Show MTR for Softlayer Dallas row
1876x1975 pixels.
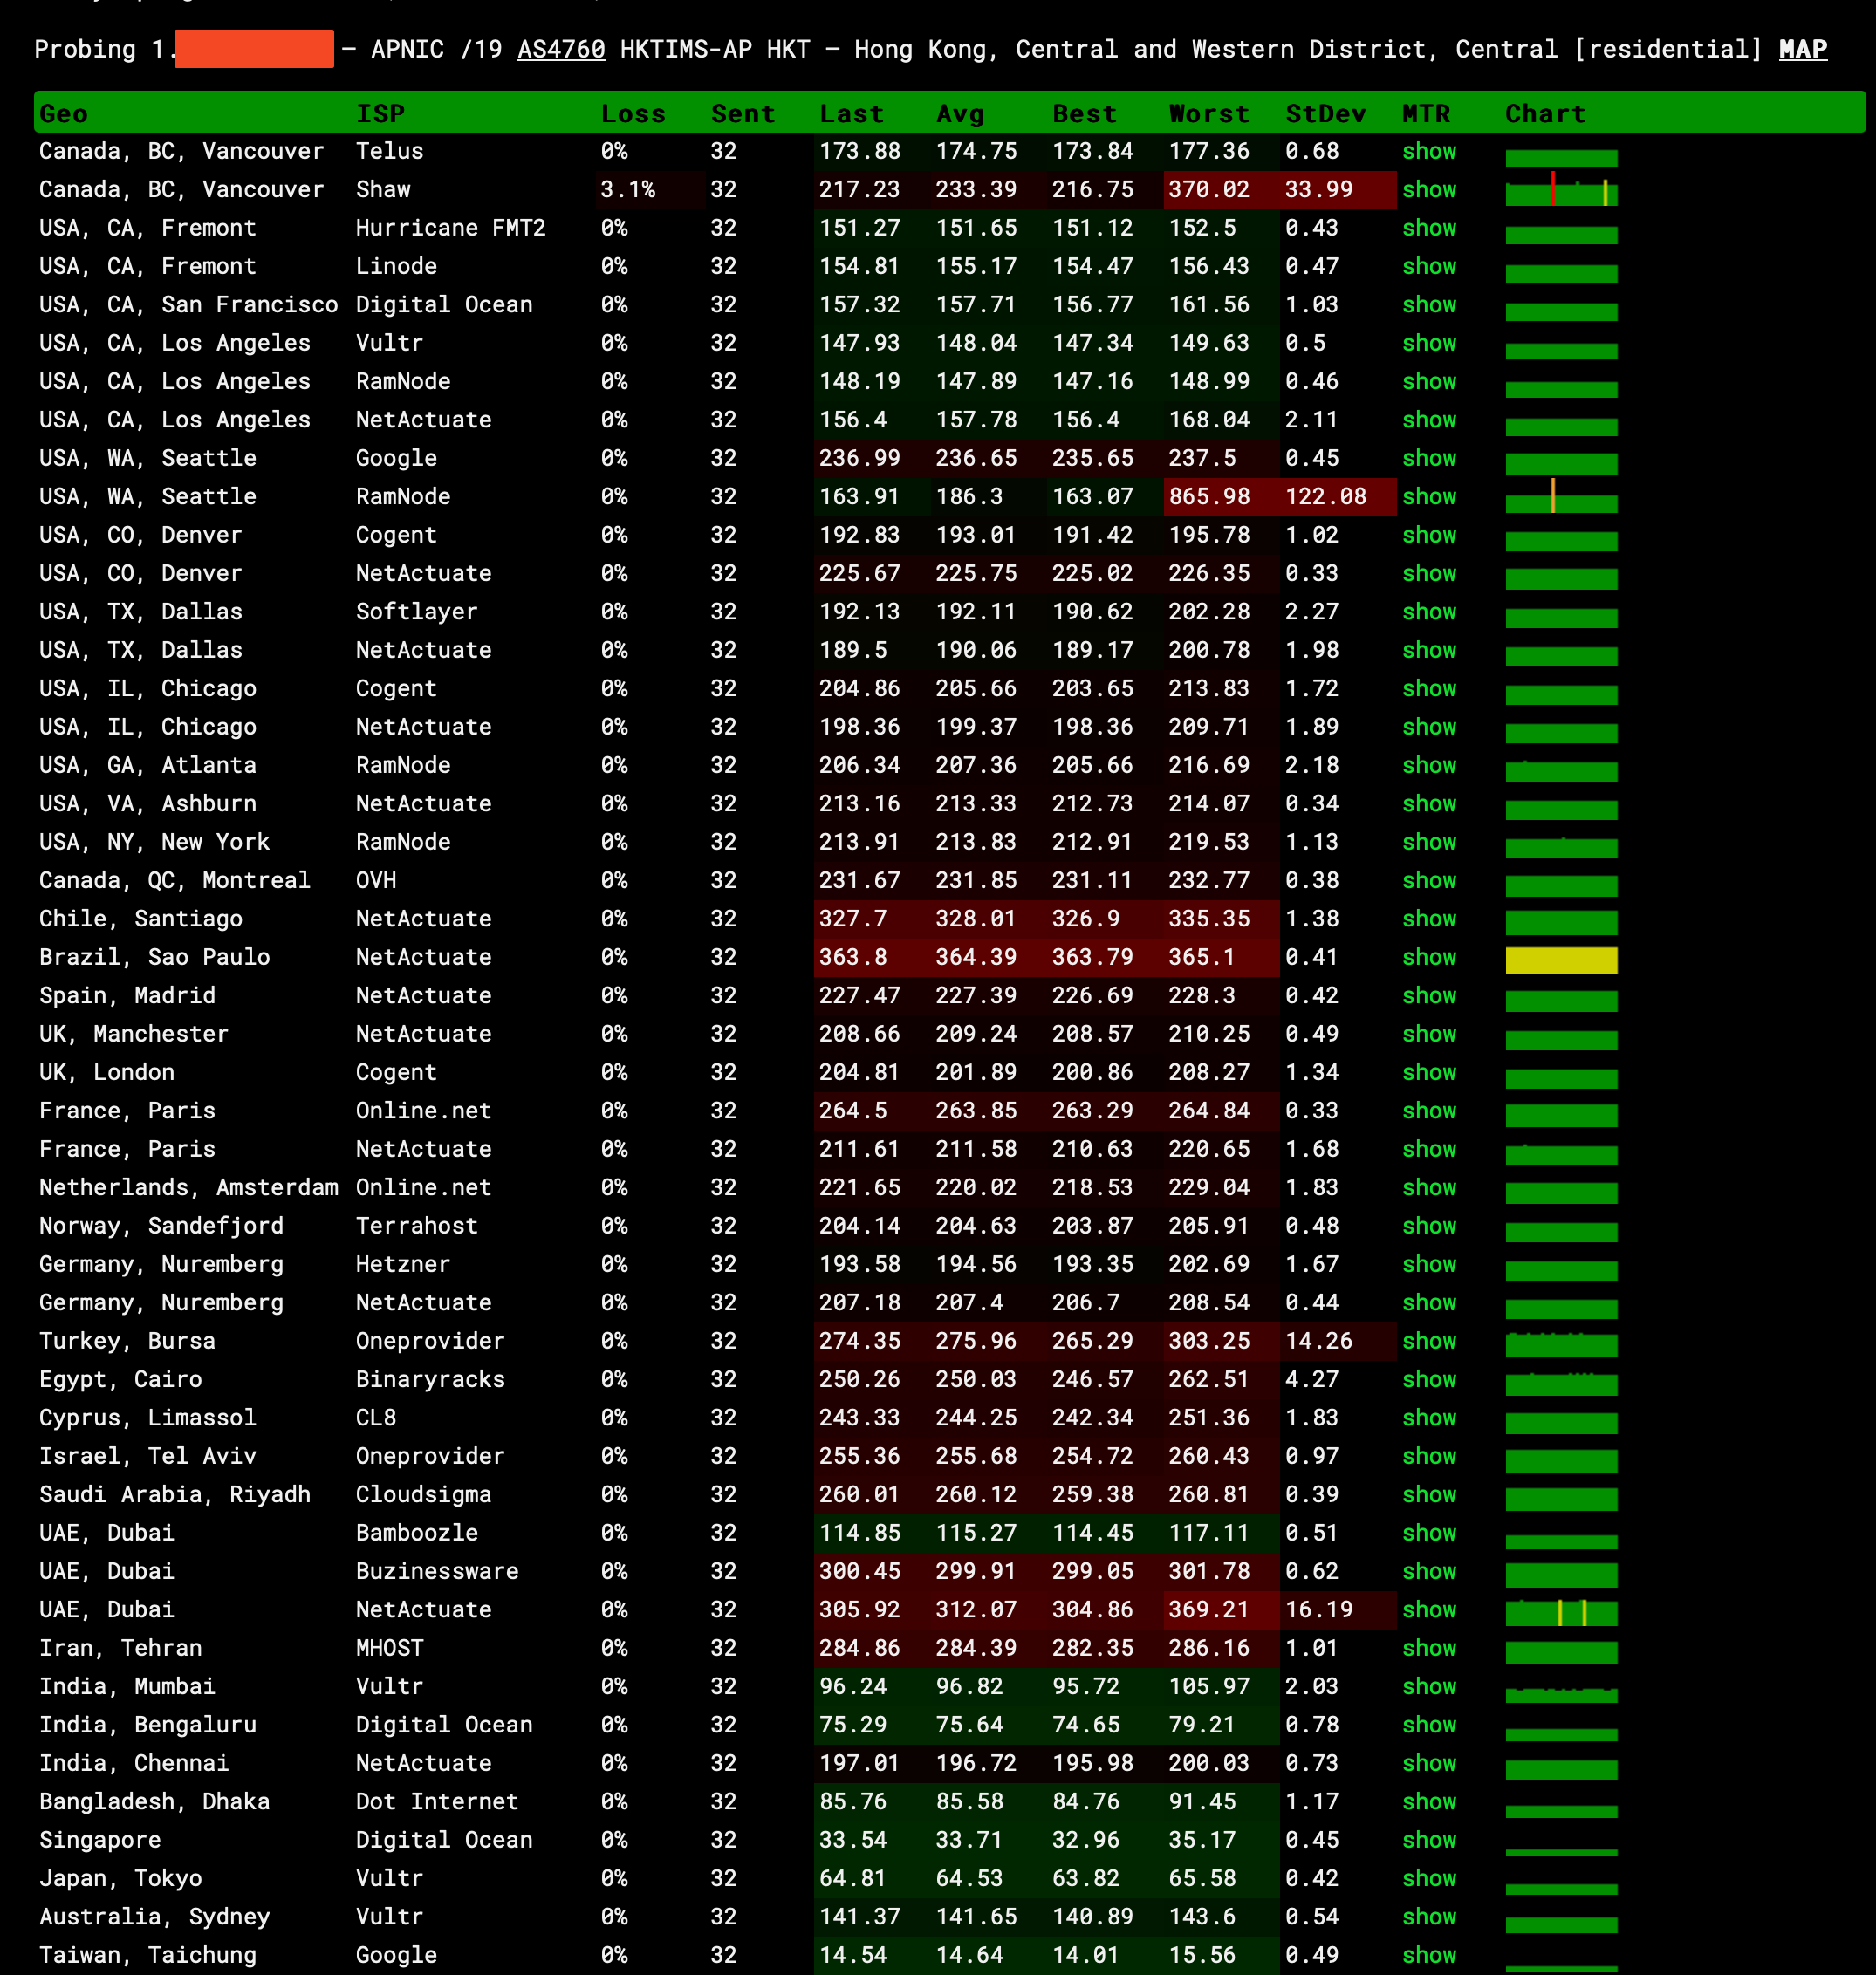1429,611
